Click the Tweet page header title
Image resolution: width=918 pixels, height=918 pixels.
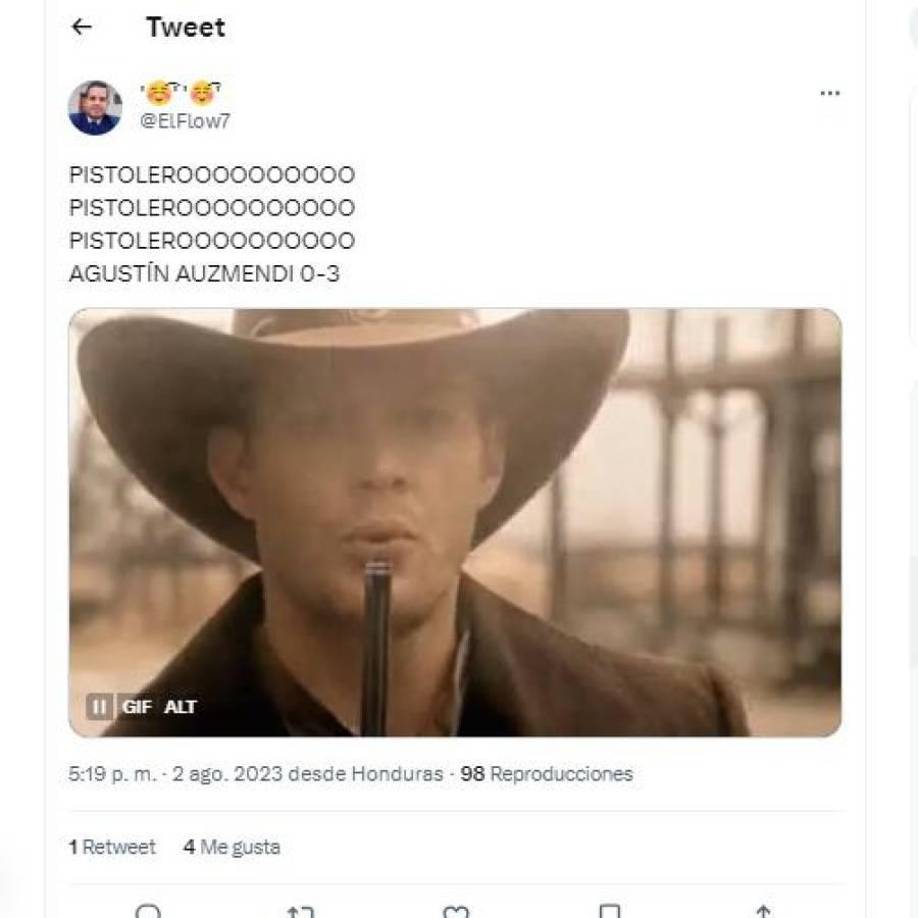pyautogui.click(x=186, y=28)
